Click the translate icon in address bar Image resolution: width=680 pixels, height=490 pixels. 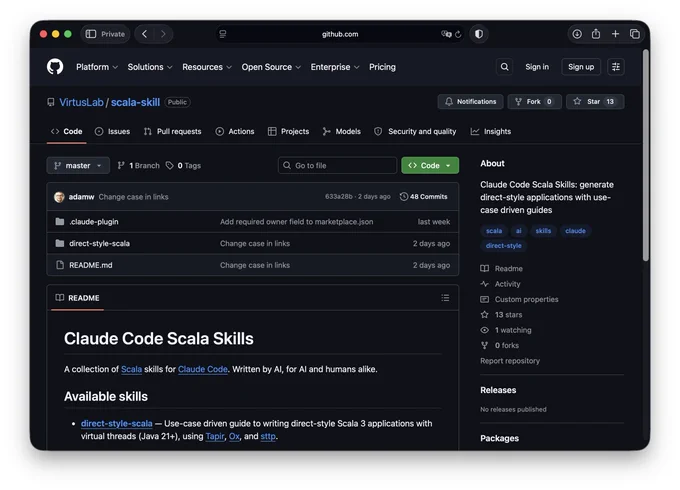click(446, 34)
